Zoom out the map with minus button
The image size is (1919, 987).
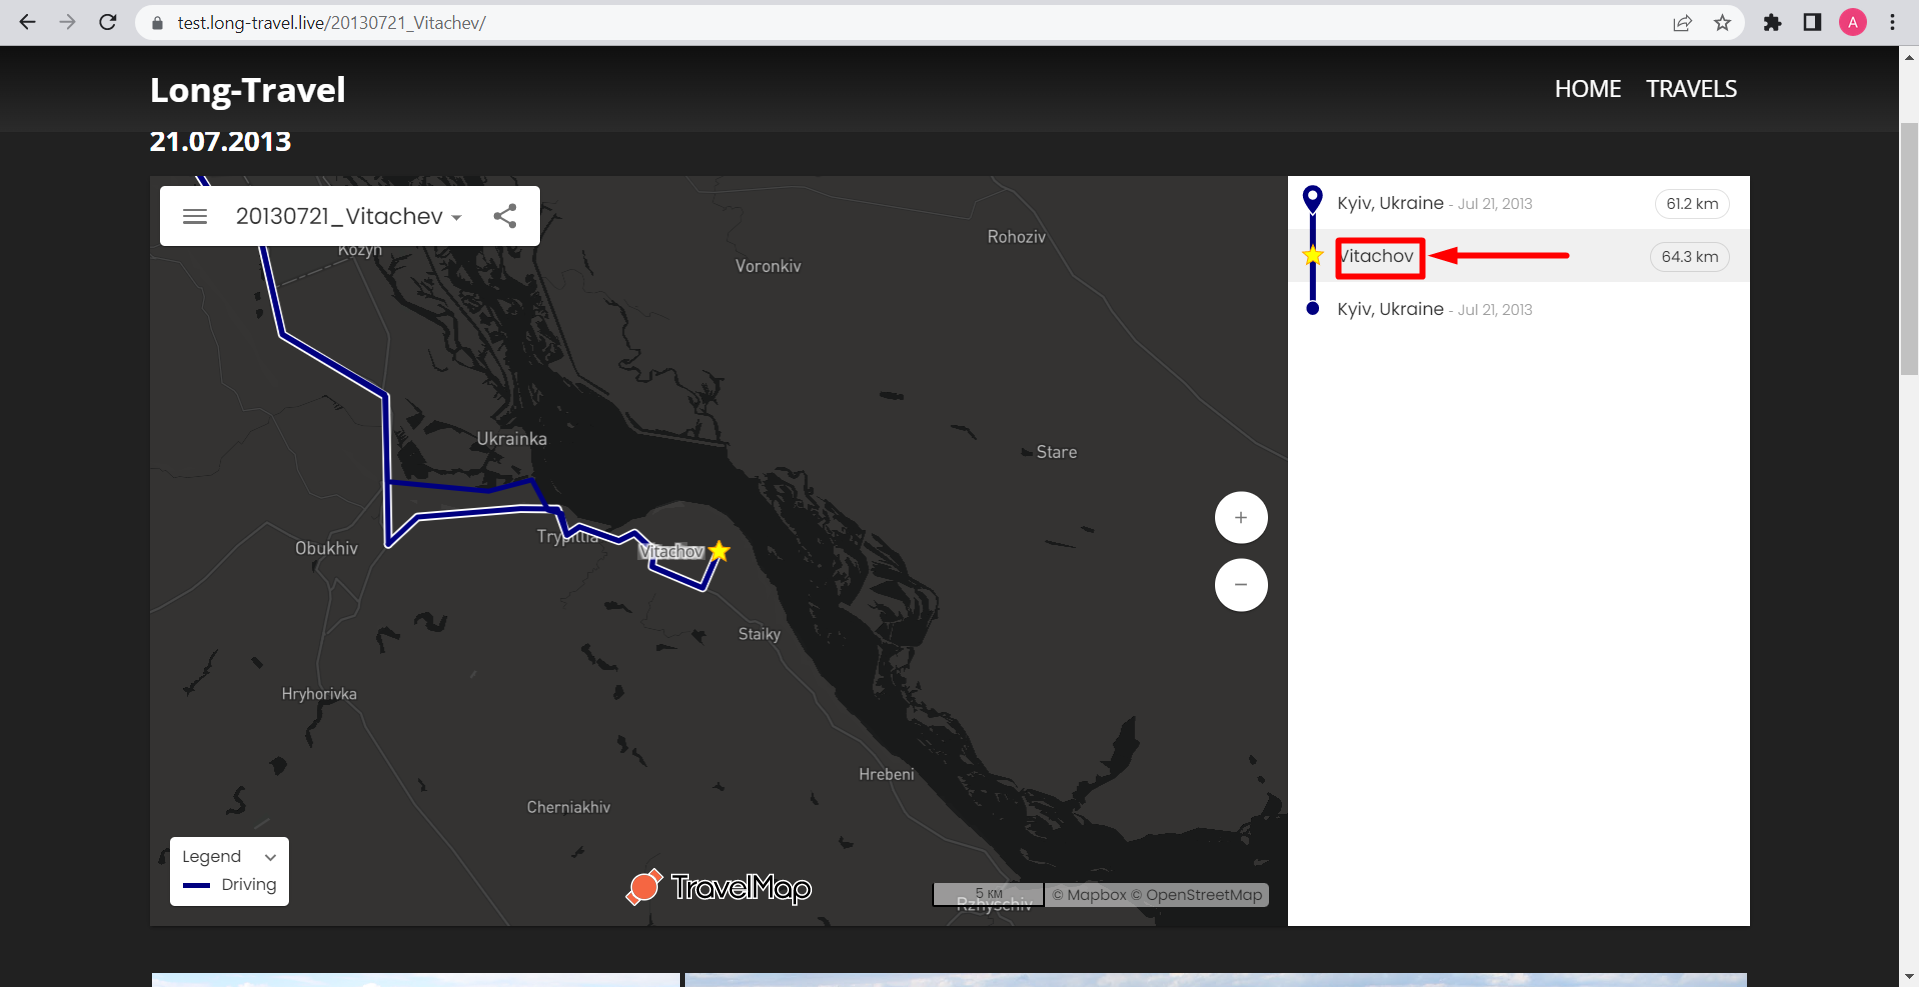[1241, 585]
